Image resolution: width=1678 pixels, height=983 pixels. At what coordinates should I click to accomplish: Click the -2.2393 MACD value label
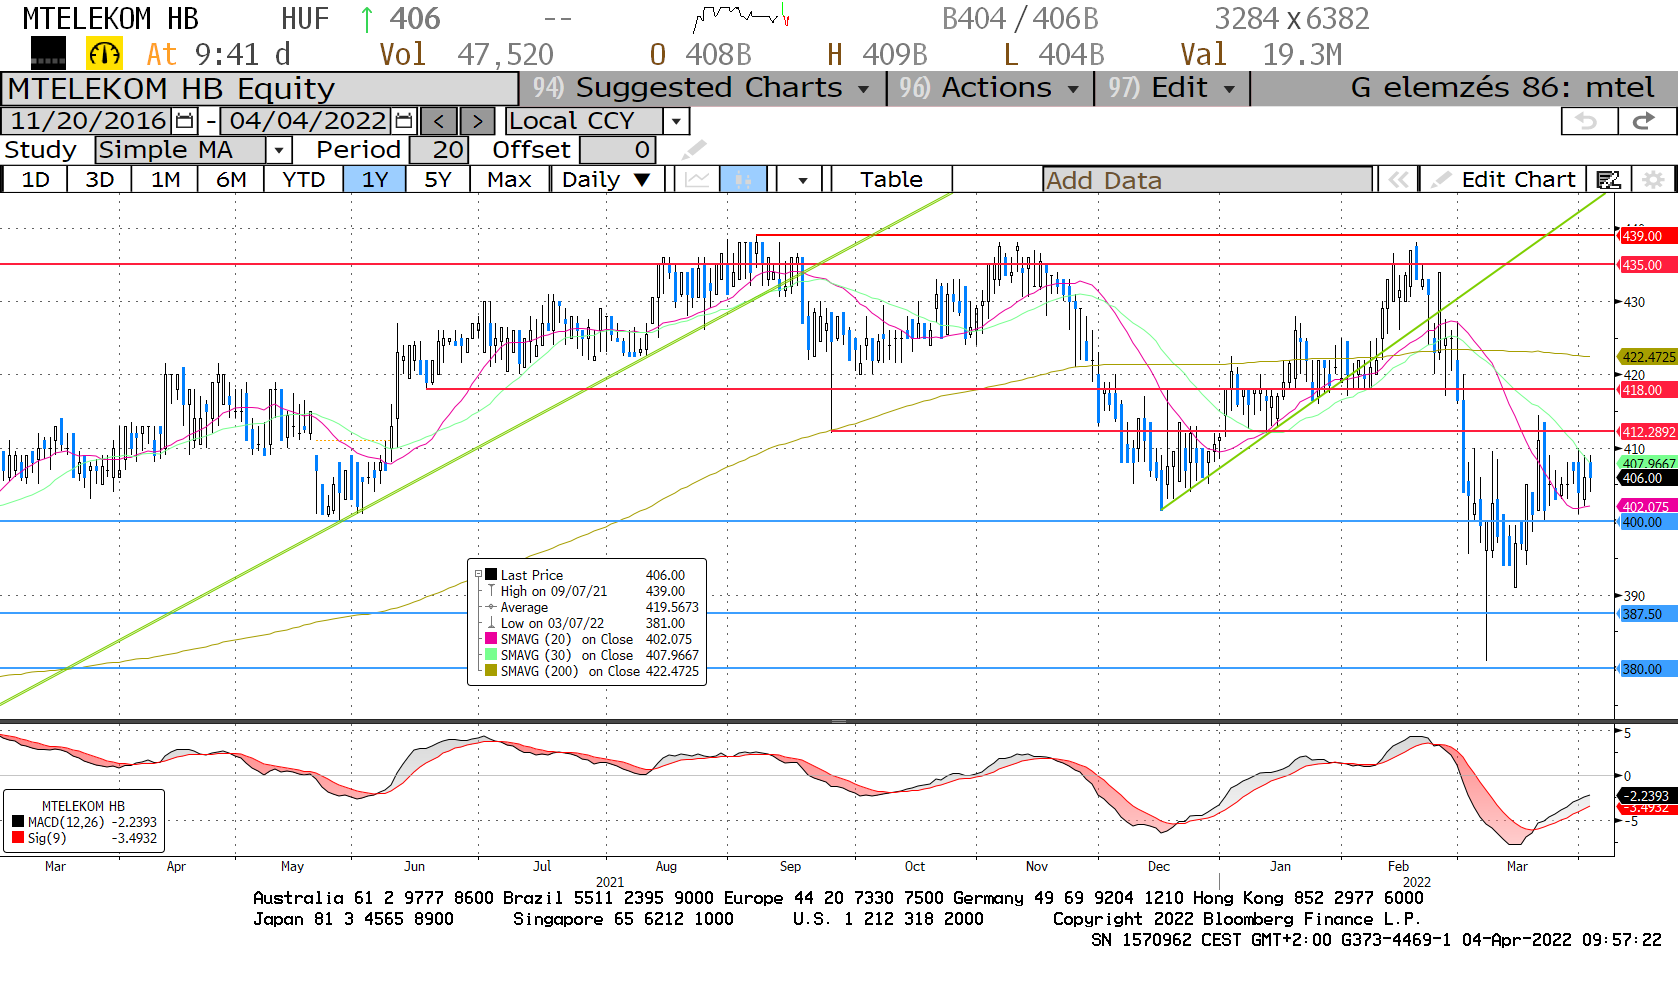click(1645, 796)
